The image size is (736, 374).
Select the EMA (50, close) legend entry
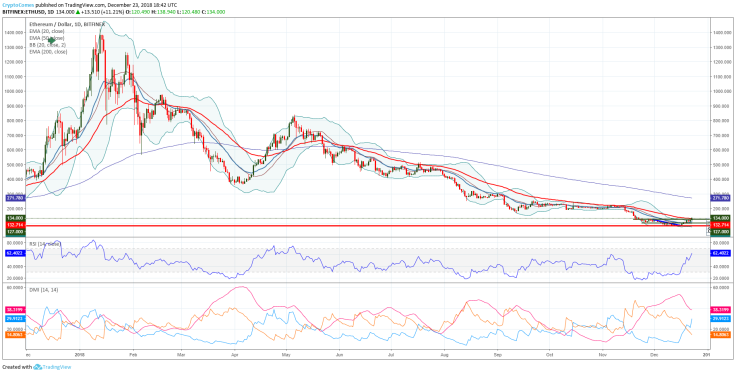47,38
